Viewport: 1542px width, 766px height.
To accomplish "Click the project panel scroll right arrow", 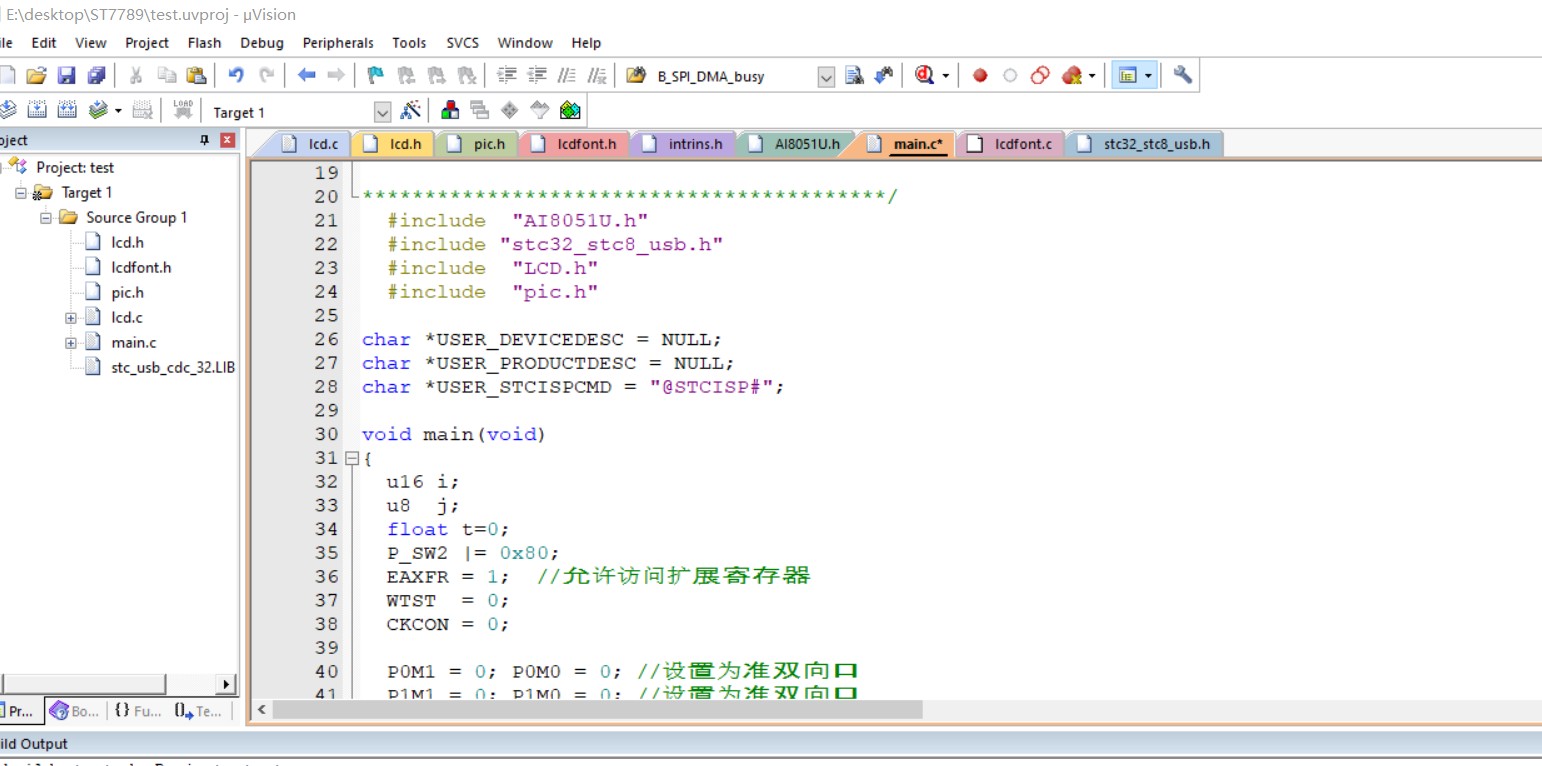I will (x=227, y=685).
